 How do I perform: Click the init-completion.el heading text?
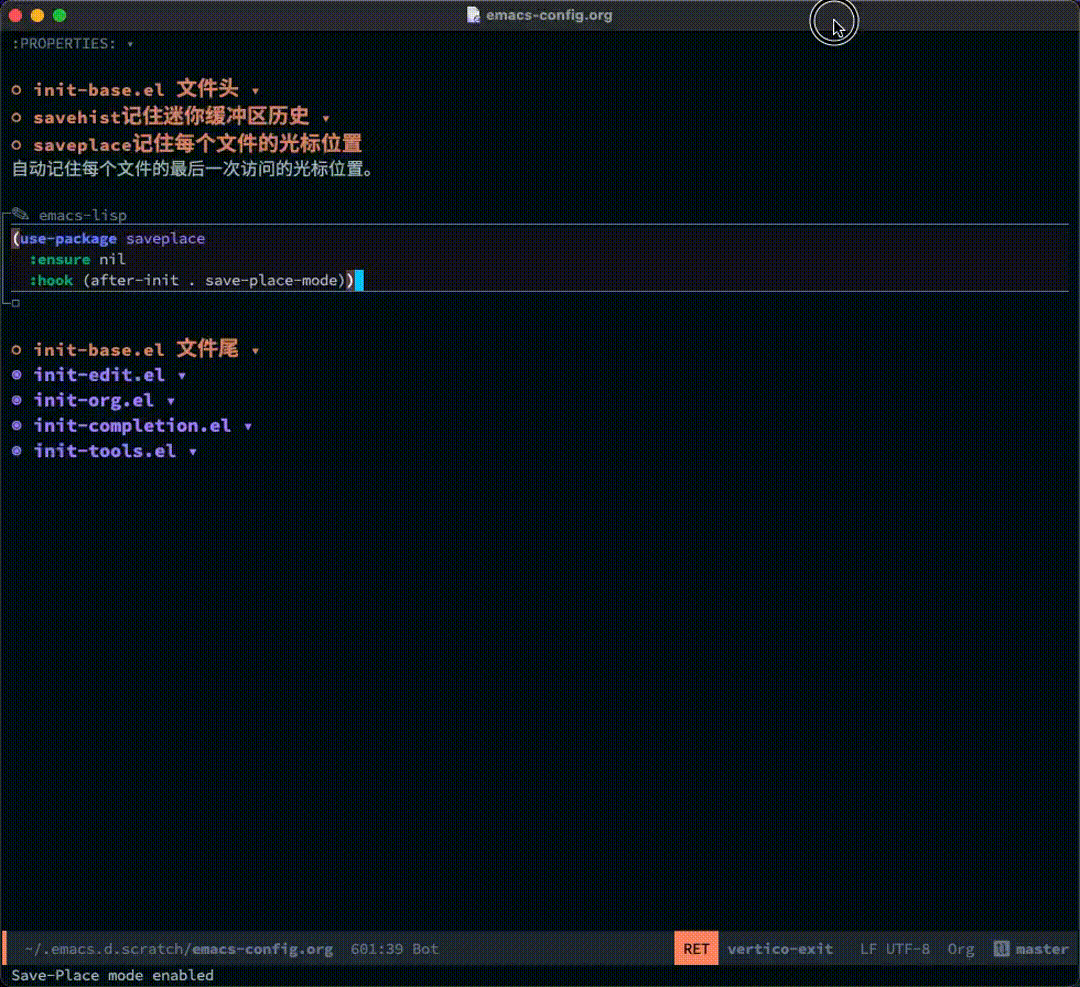point(132,426)
